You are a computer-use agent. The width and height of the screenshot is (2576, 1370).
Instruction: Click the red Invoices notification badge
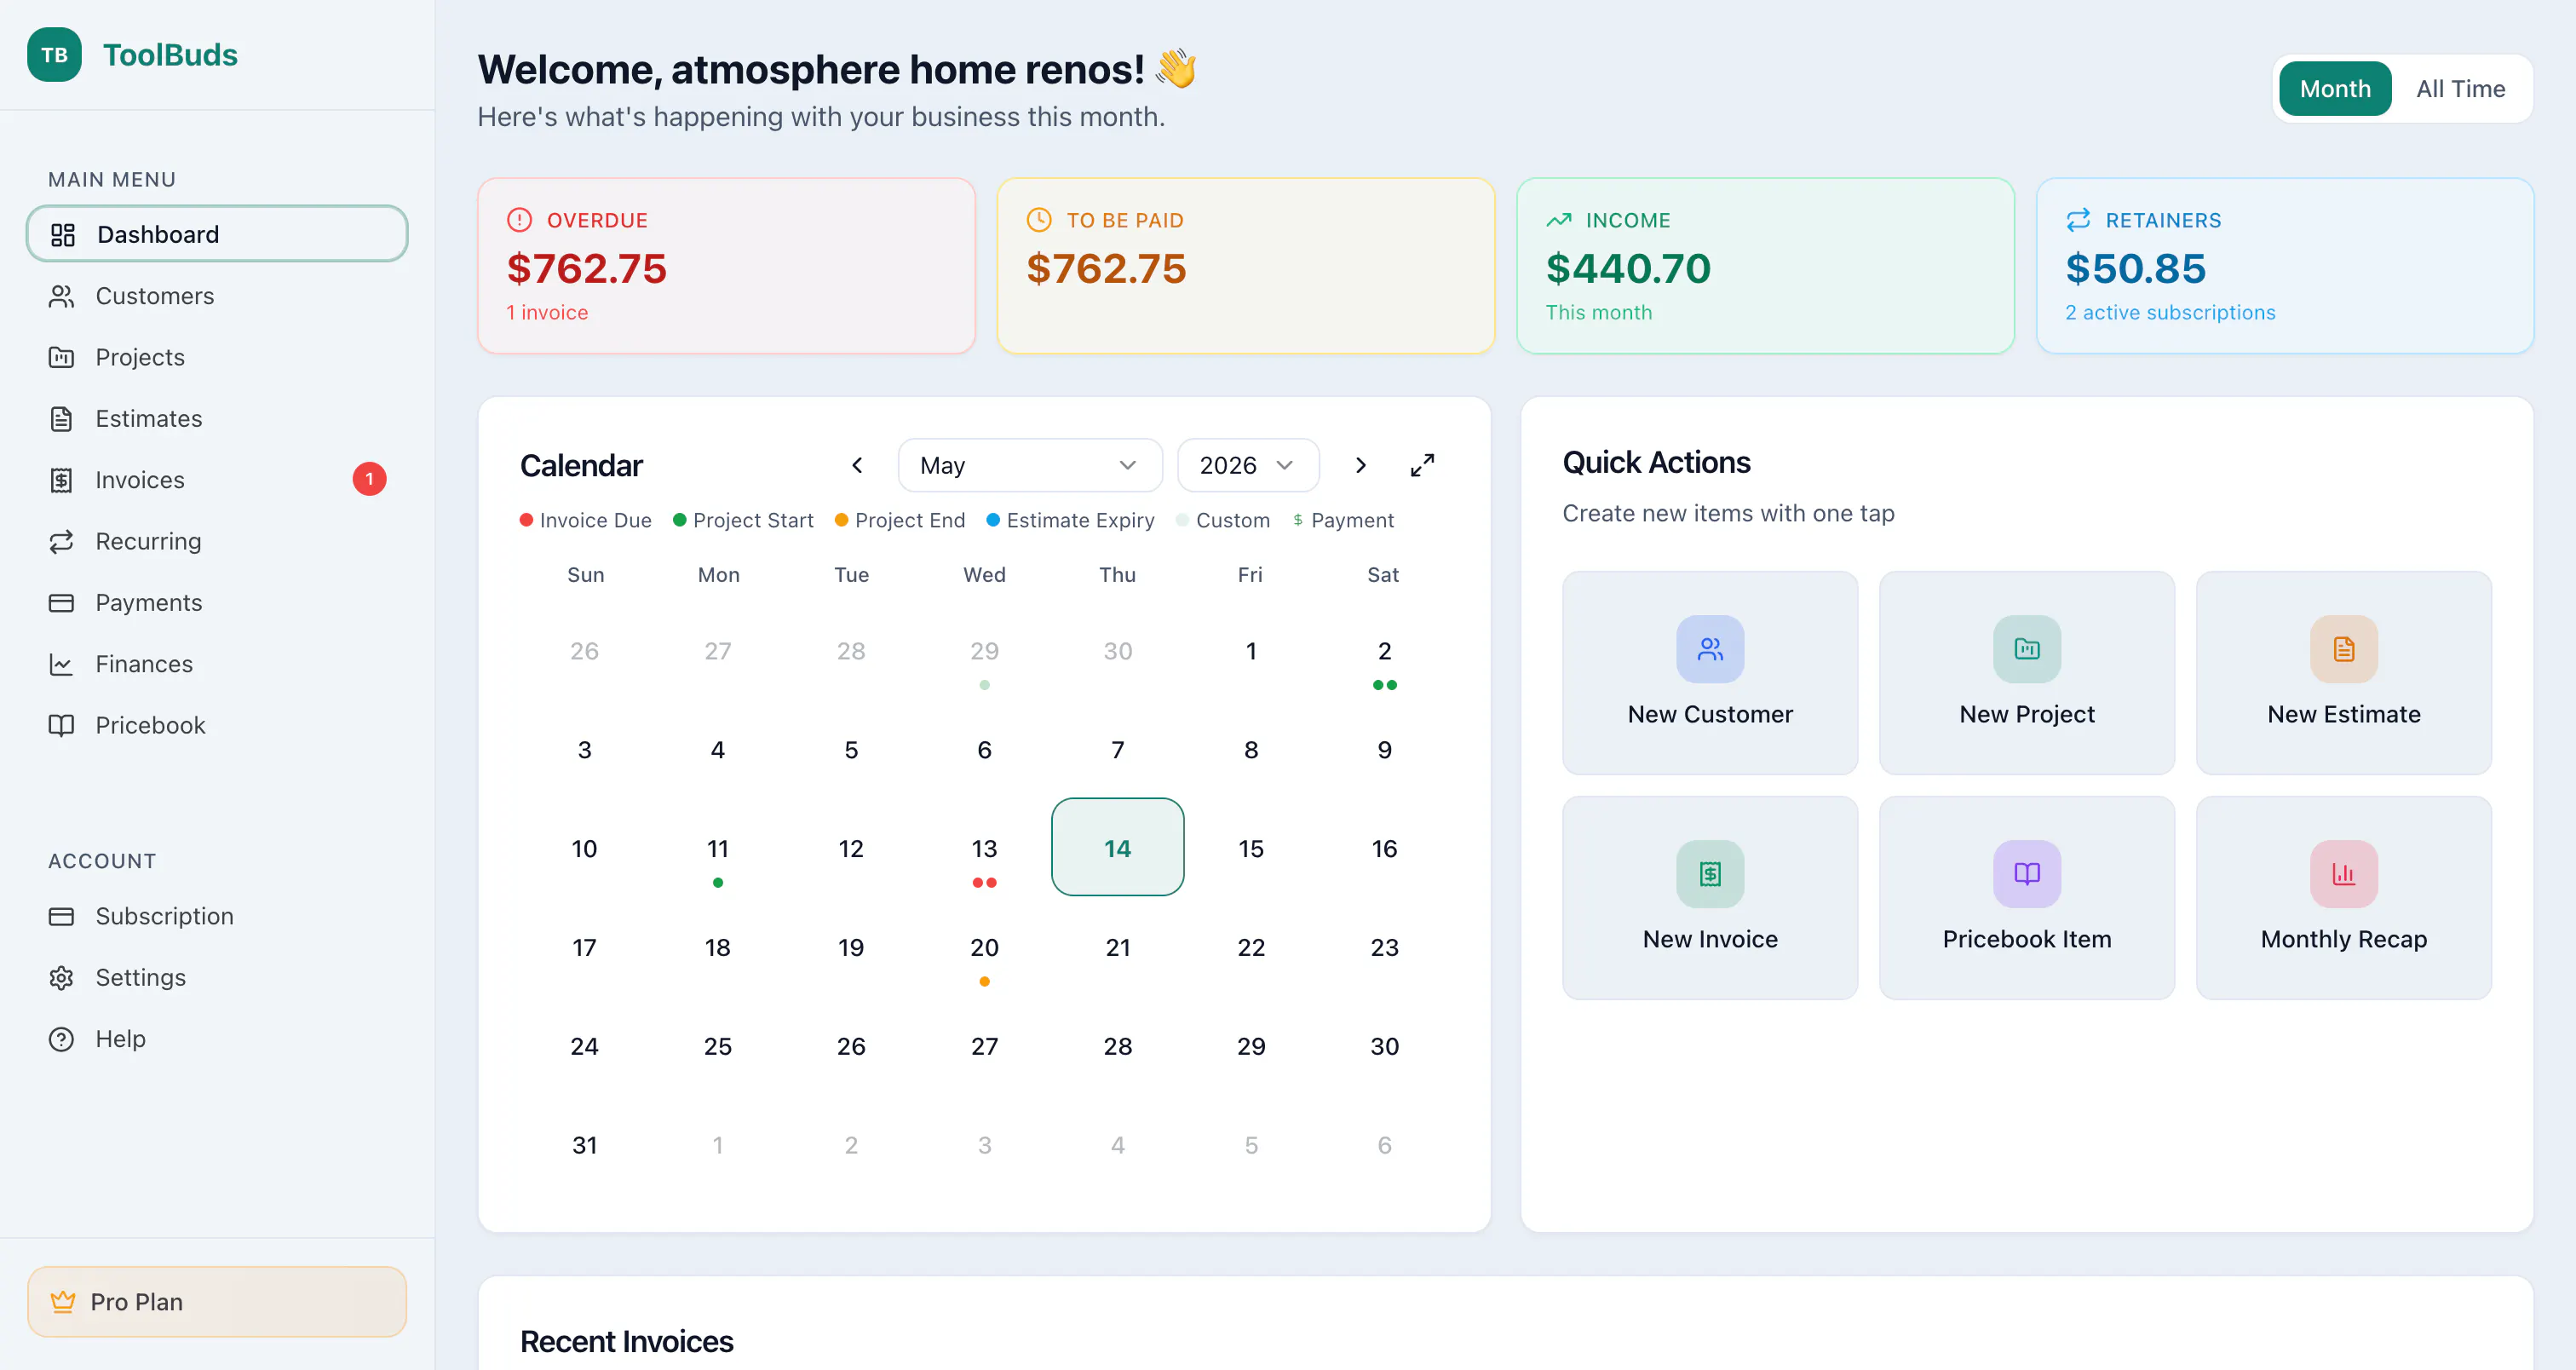369,479
